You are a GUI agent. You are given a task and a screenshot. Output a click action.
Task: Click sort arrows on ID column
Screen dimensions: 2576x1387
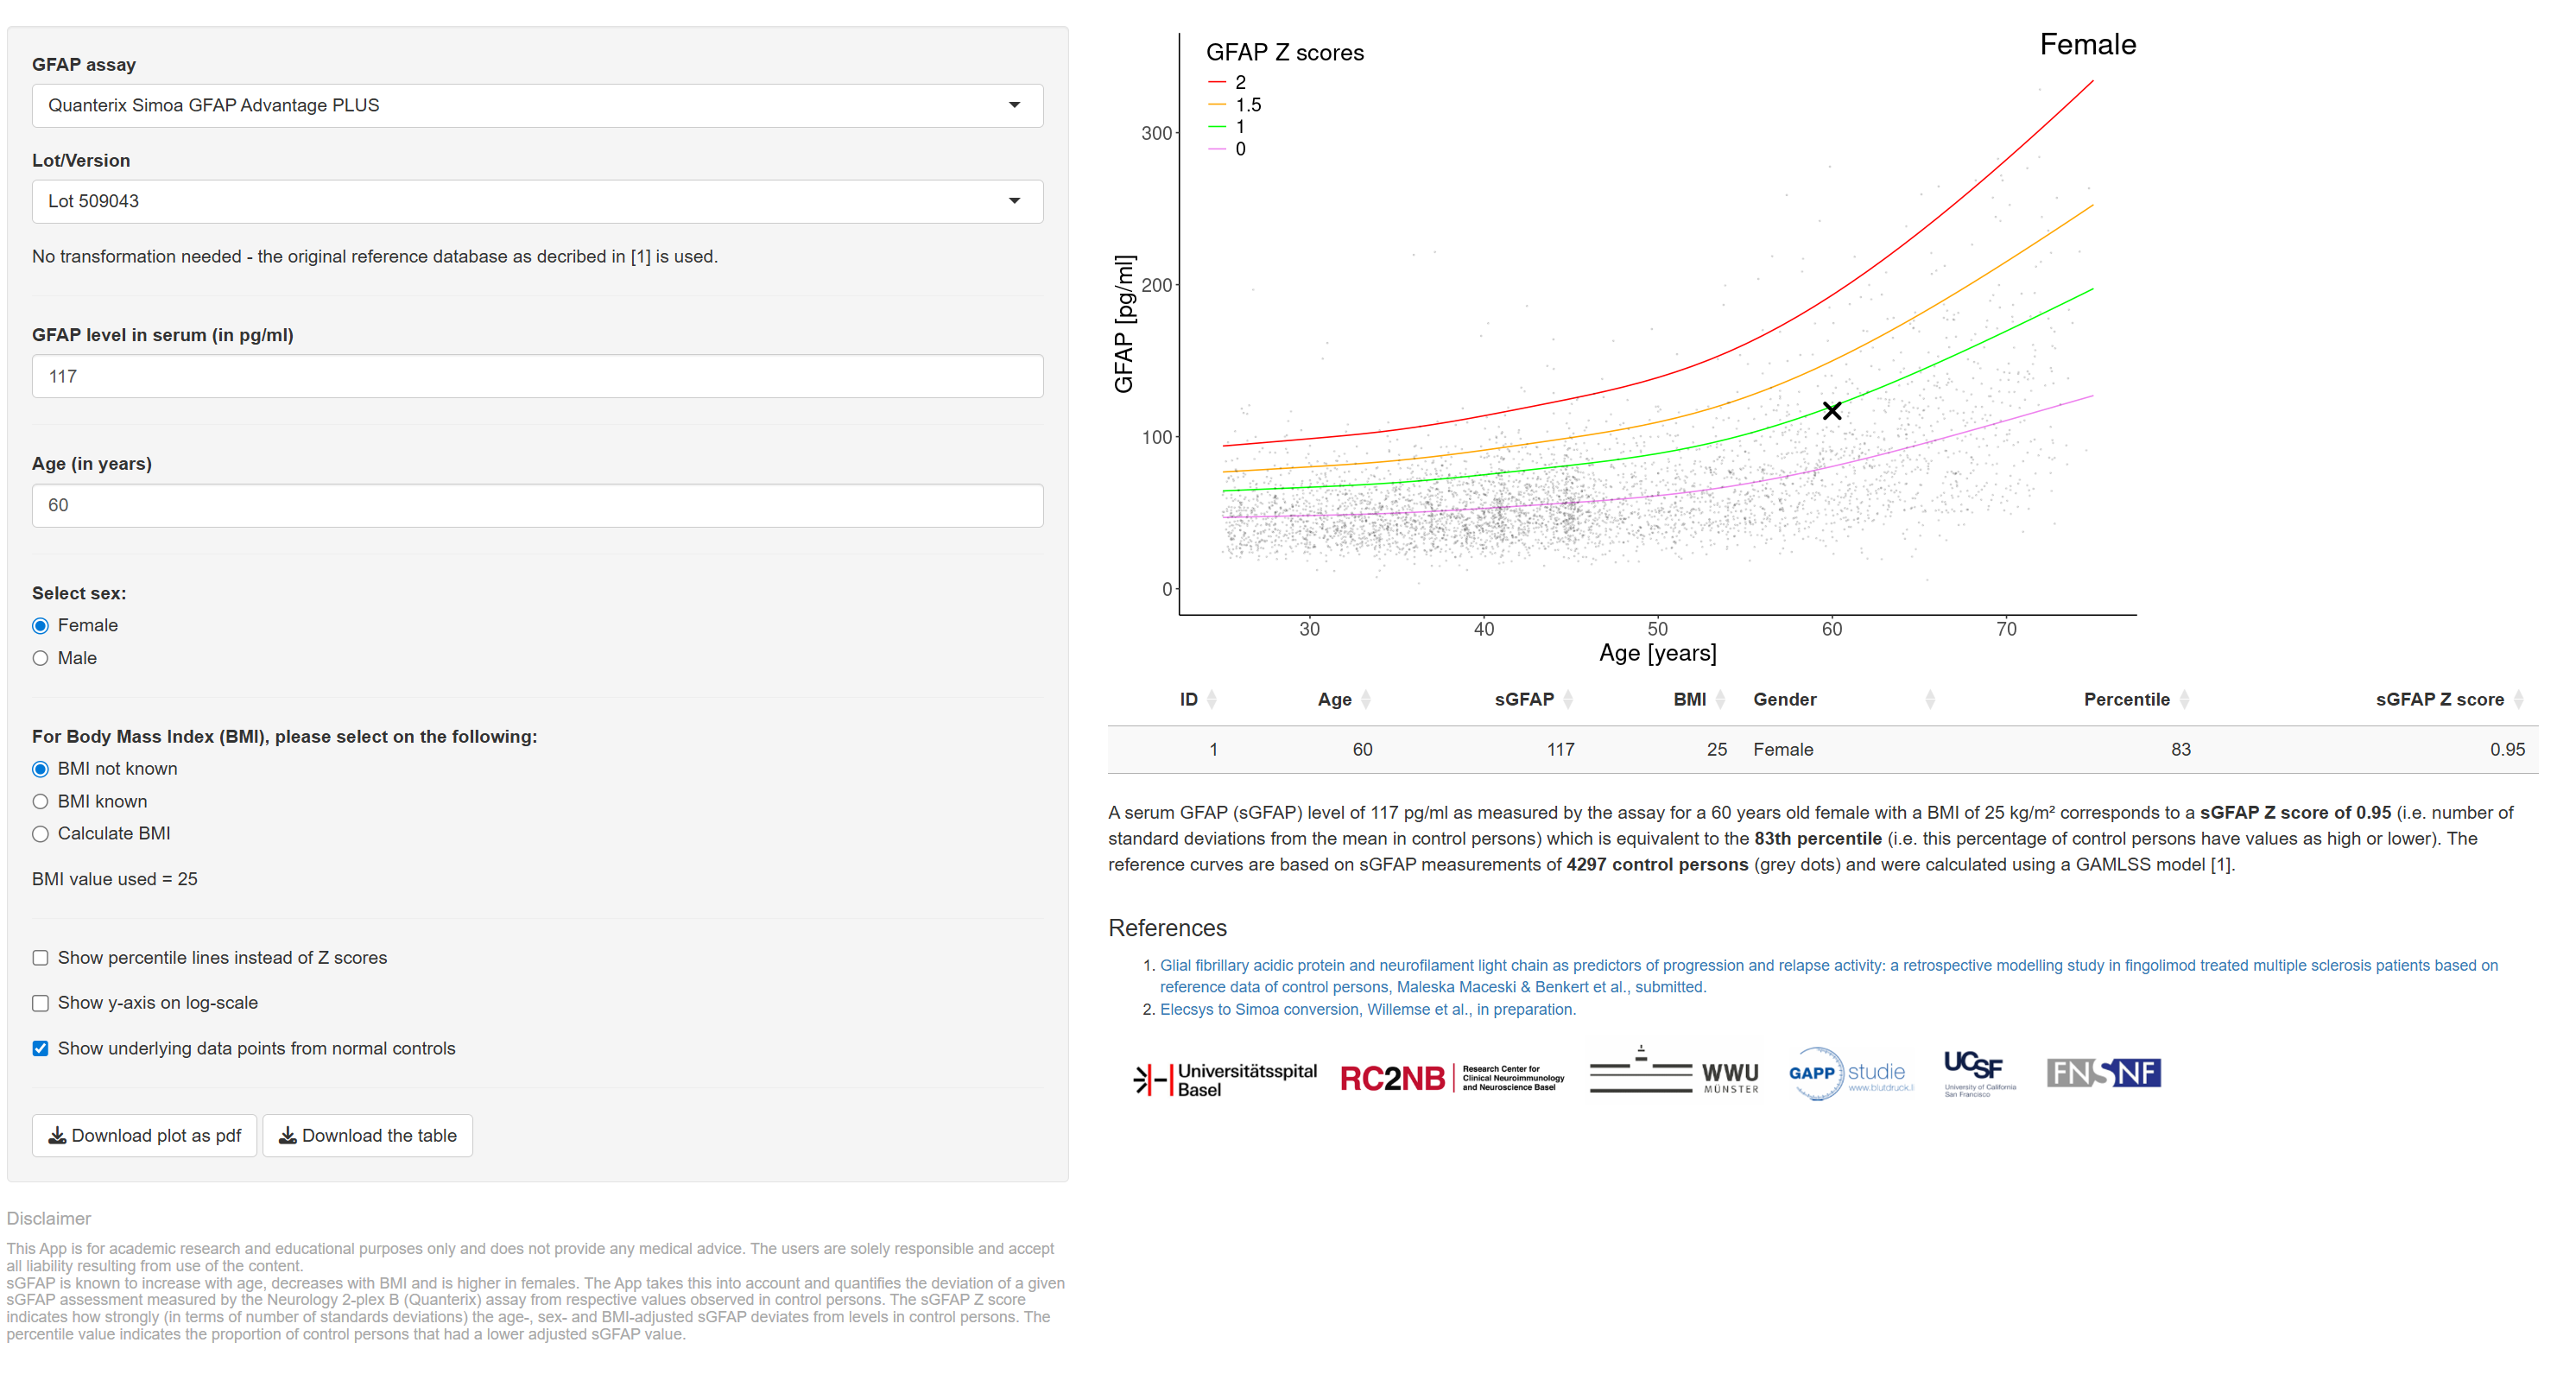1211,700
